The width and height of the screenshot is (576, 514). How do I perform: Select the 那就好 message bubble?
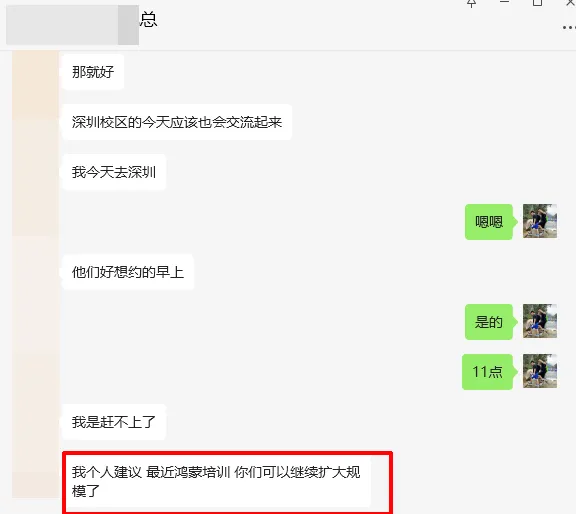[x=93, y=72]
